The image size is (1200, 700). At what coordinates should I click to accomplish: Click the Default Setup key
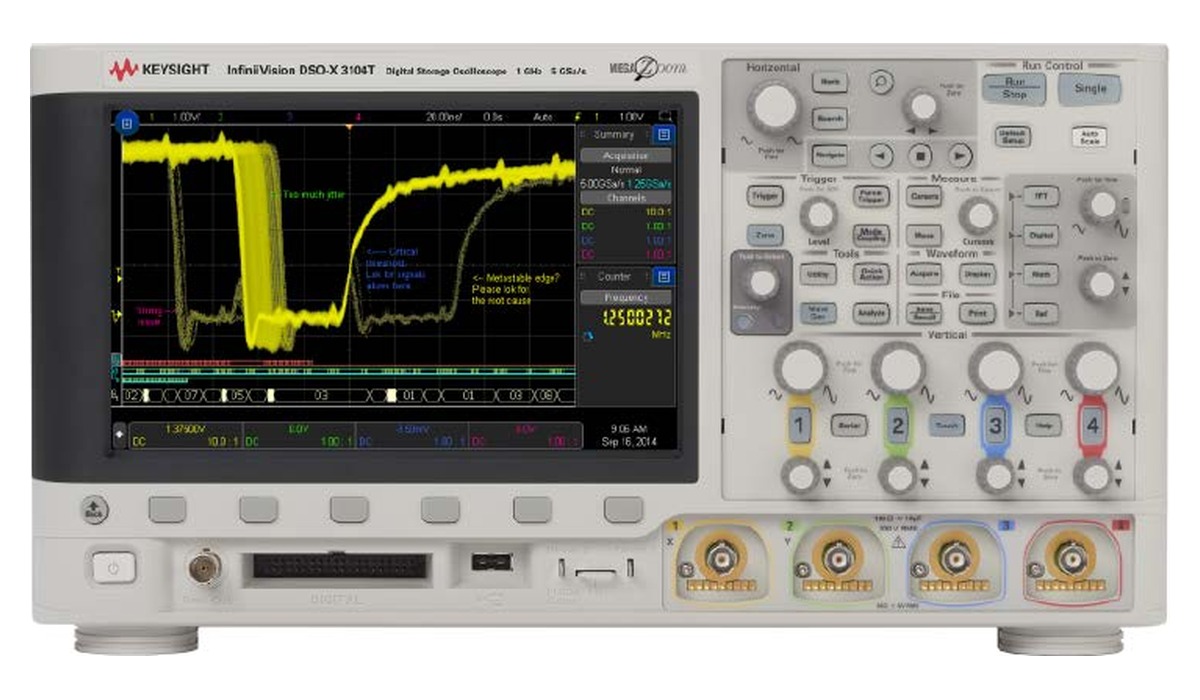tap(1012, 137)
